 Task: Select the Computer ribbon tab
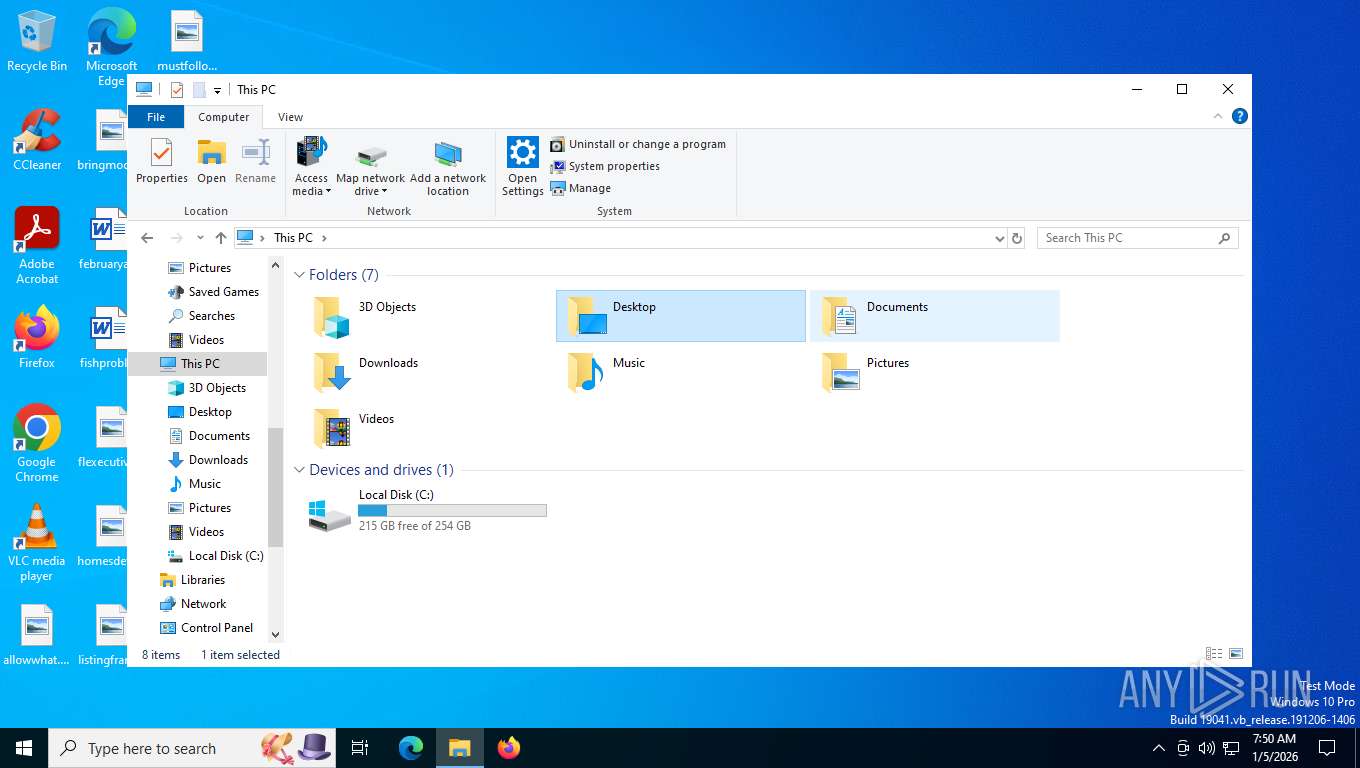click(x=223, y=117)
